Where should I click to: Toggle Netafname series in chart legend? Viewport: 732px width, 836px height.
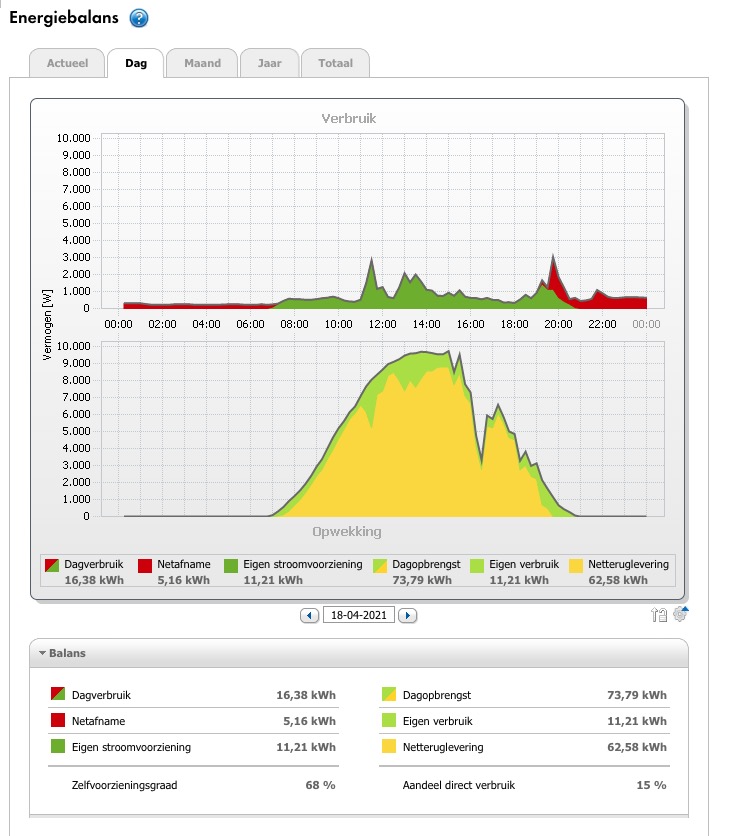[146, 565]
